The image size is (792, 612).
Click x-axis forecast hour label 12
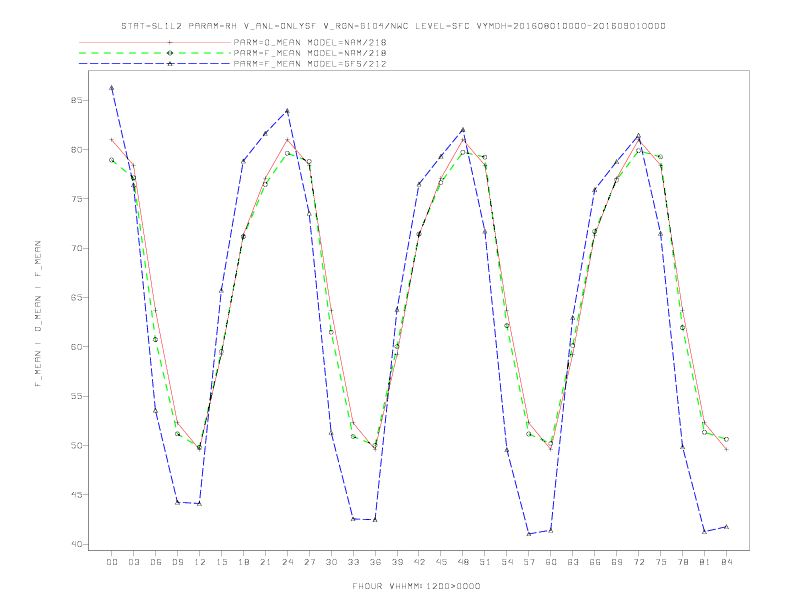(x=200, y=562)
